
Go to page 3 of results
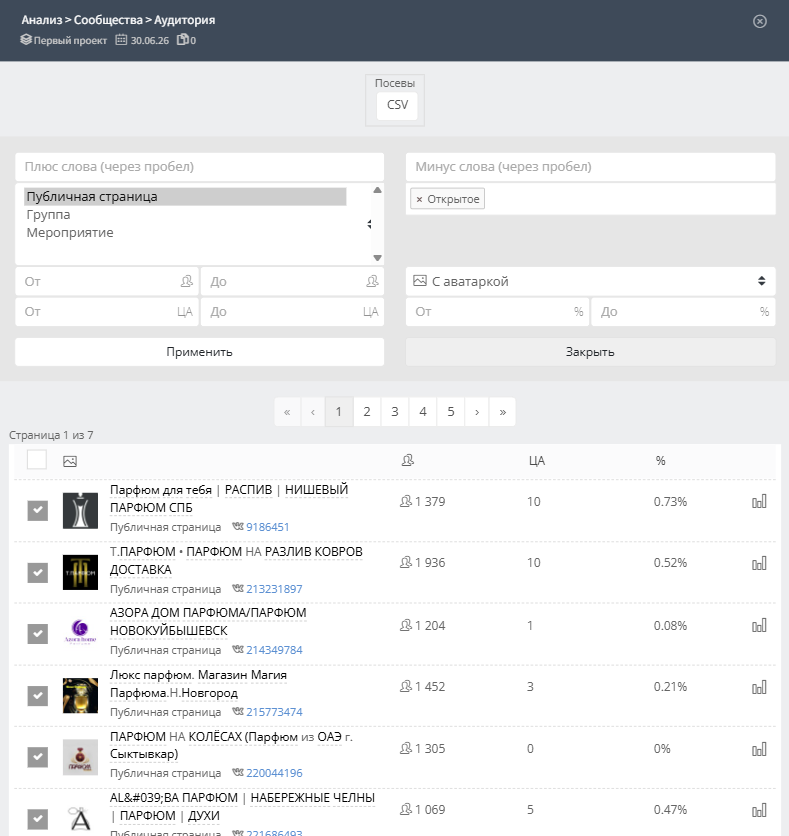pyautogui.click(x=394, y=412)
